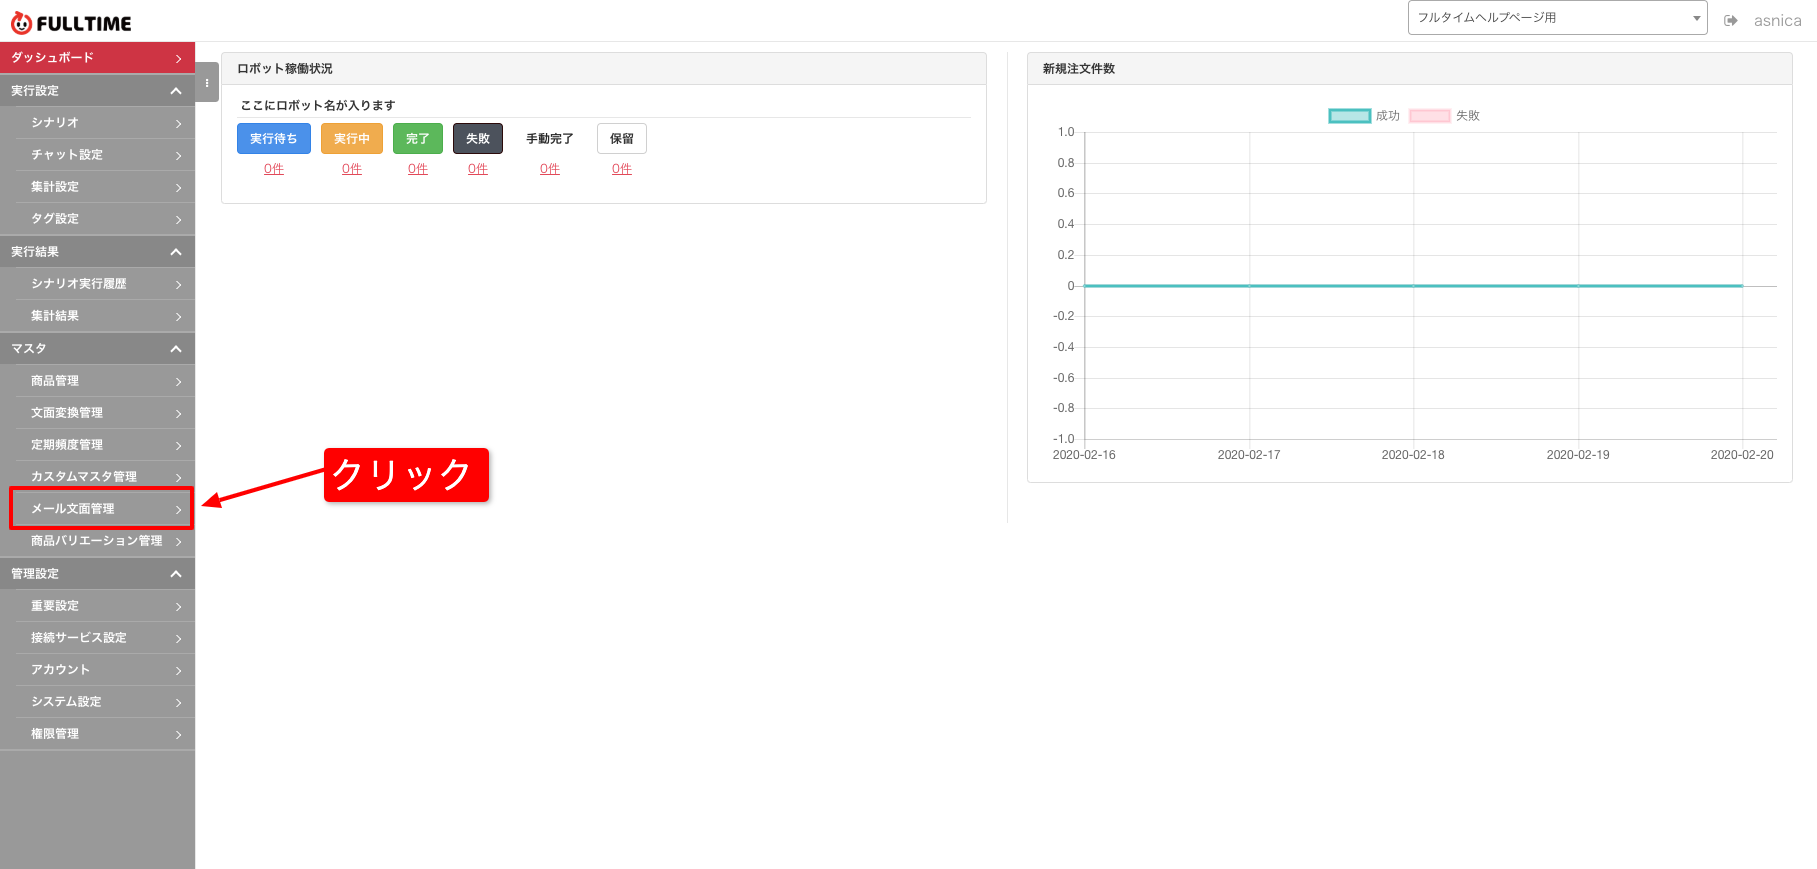
Task: Click the 手動完了 button
Action: (550, 139)
